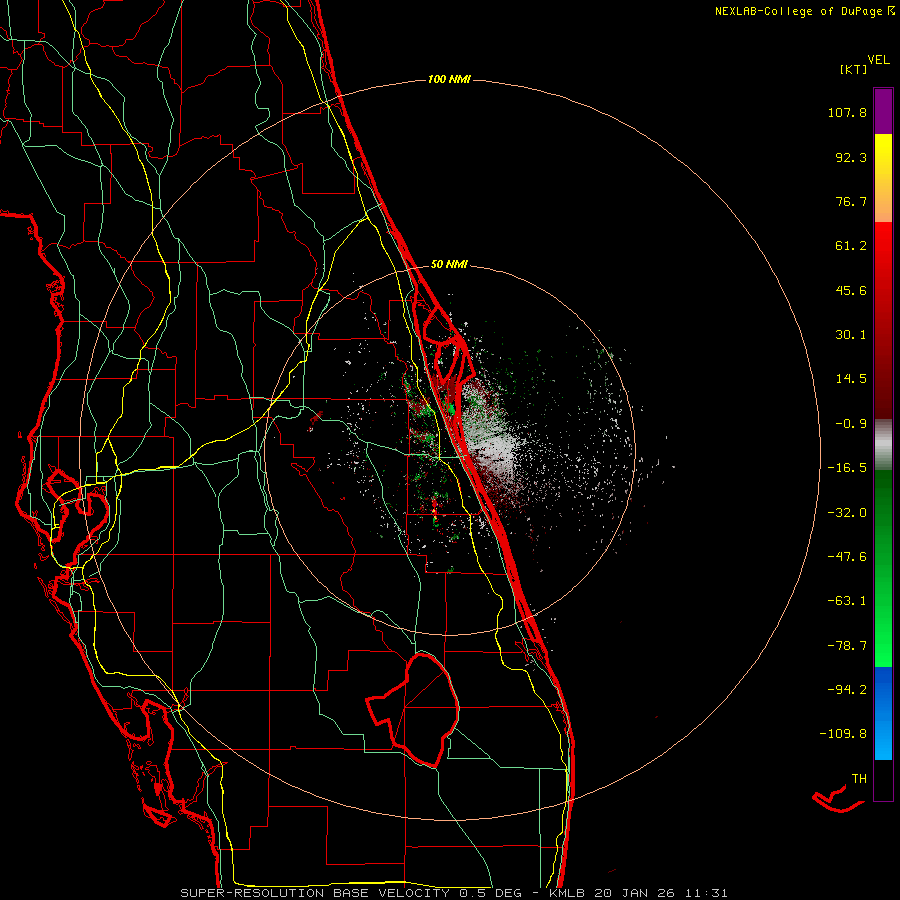Click the 50 NMI range ring label
This screenshot has height=900, width=900.
click(449, 264)
